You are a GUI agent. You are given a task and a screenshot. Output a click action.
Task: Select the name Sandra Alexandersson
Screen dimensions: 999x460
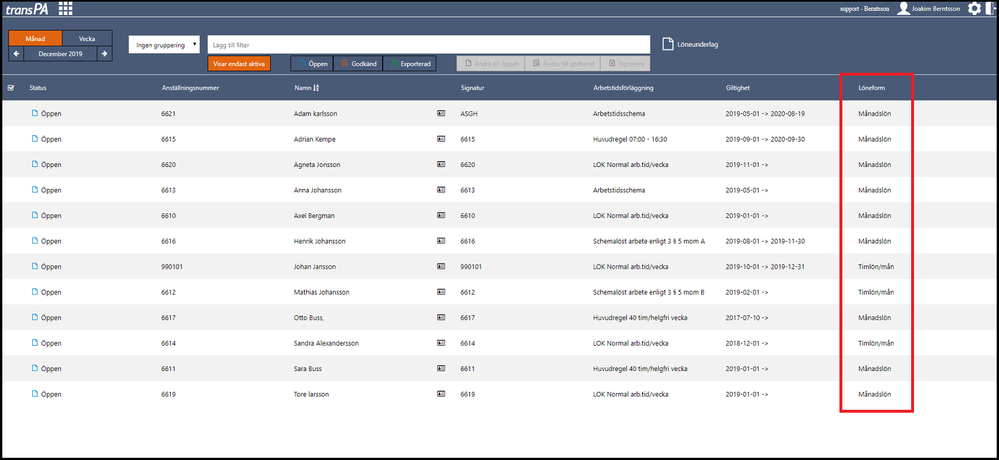(326, 343)
